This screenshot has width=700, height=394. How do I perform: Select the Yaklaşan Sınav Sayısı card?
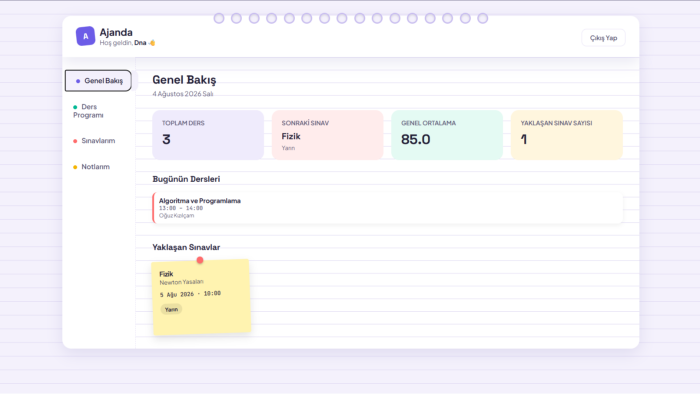click(567, 135)
